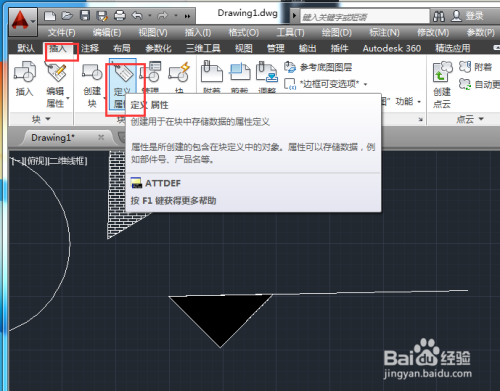500x391 pixels.
Task: Click the Open file icon
Action: click(67, 16)
